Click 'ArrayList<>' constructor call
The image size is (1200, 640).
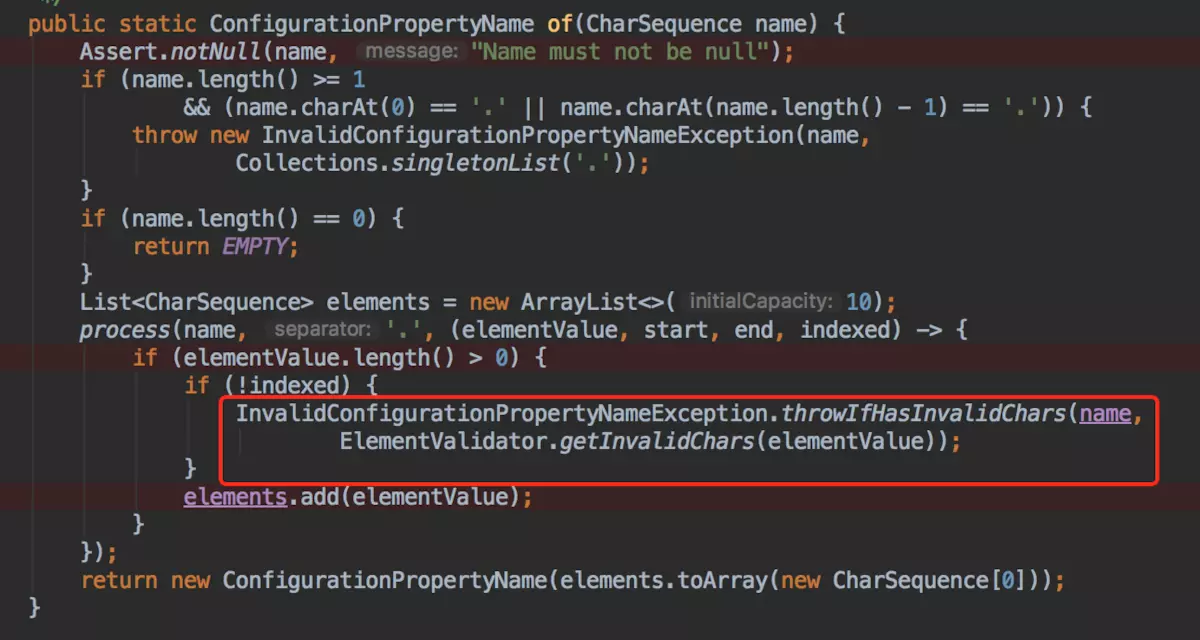[592, 302]
